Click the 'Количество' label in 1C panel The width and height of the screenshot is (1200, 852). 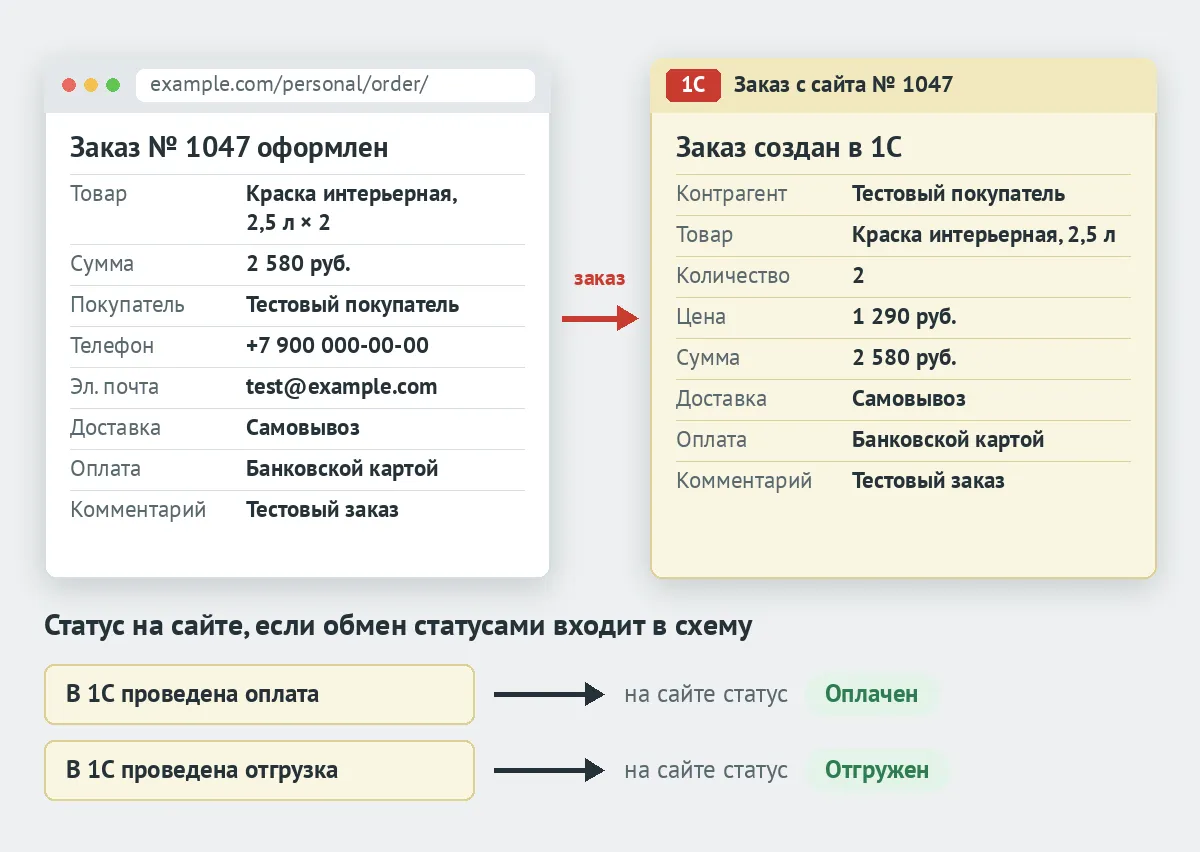click(733, 276)
